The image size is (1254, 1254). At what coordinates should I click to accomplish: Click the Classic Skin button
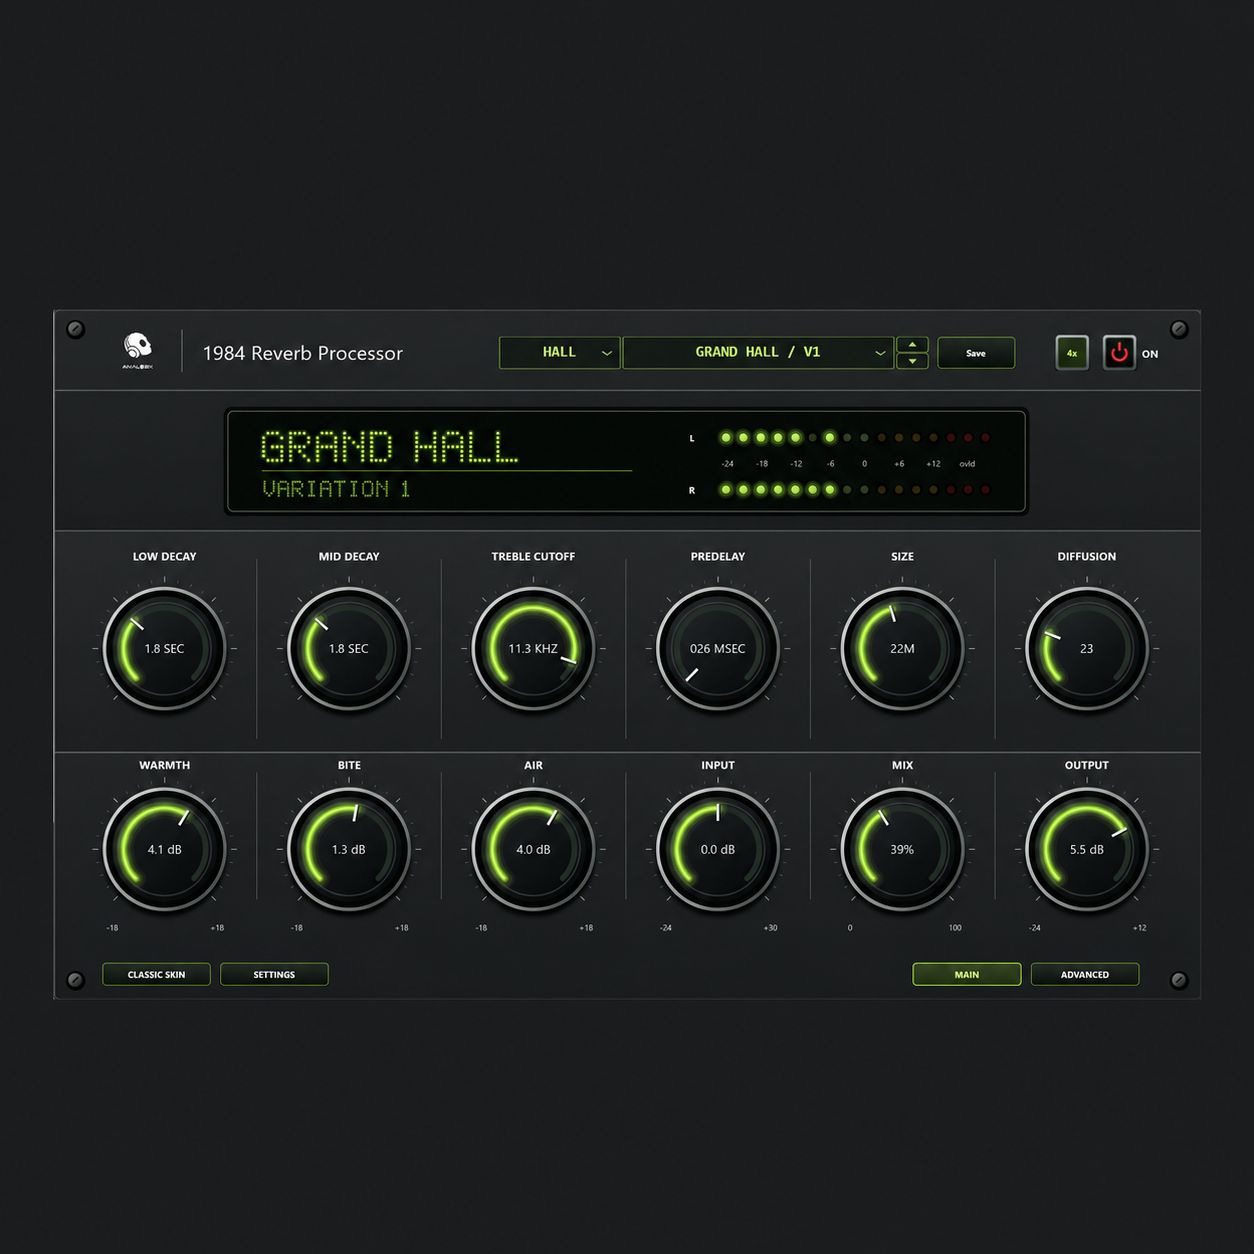(x=156, y=974)
